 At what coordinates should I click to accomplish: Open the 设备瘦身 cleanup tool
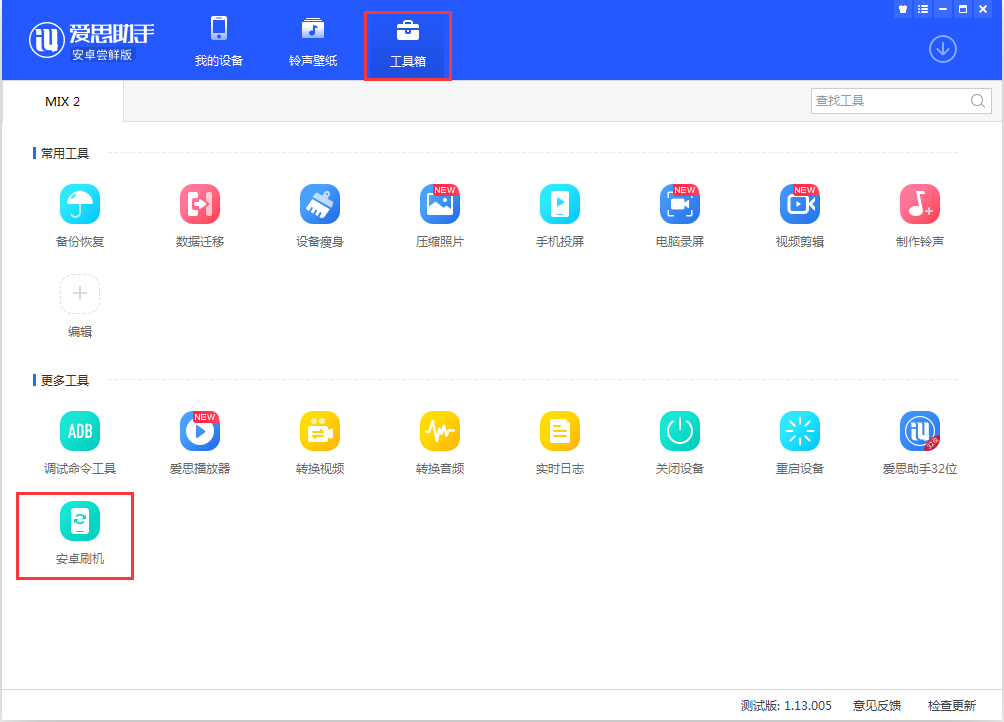320,205
